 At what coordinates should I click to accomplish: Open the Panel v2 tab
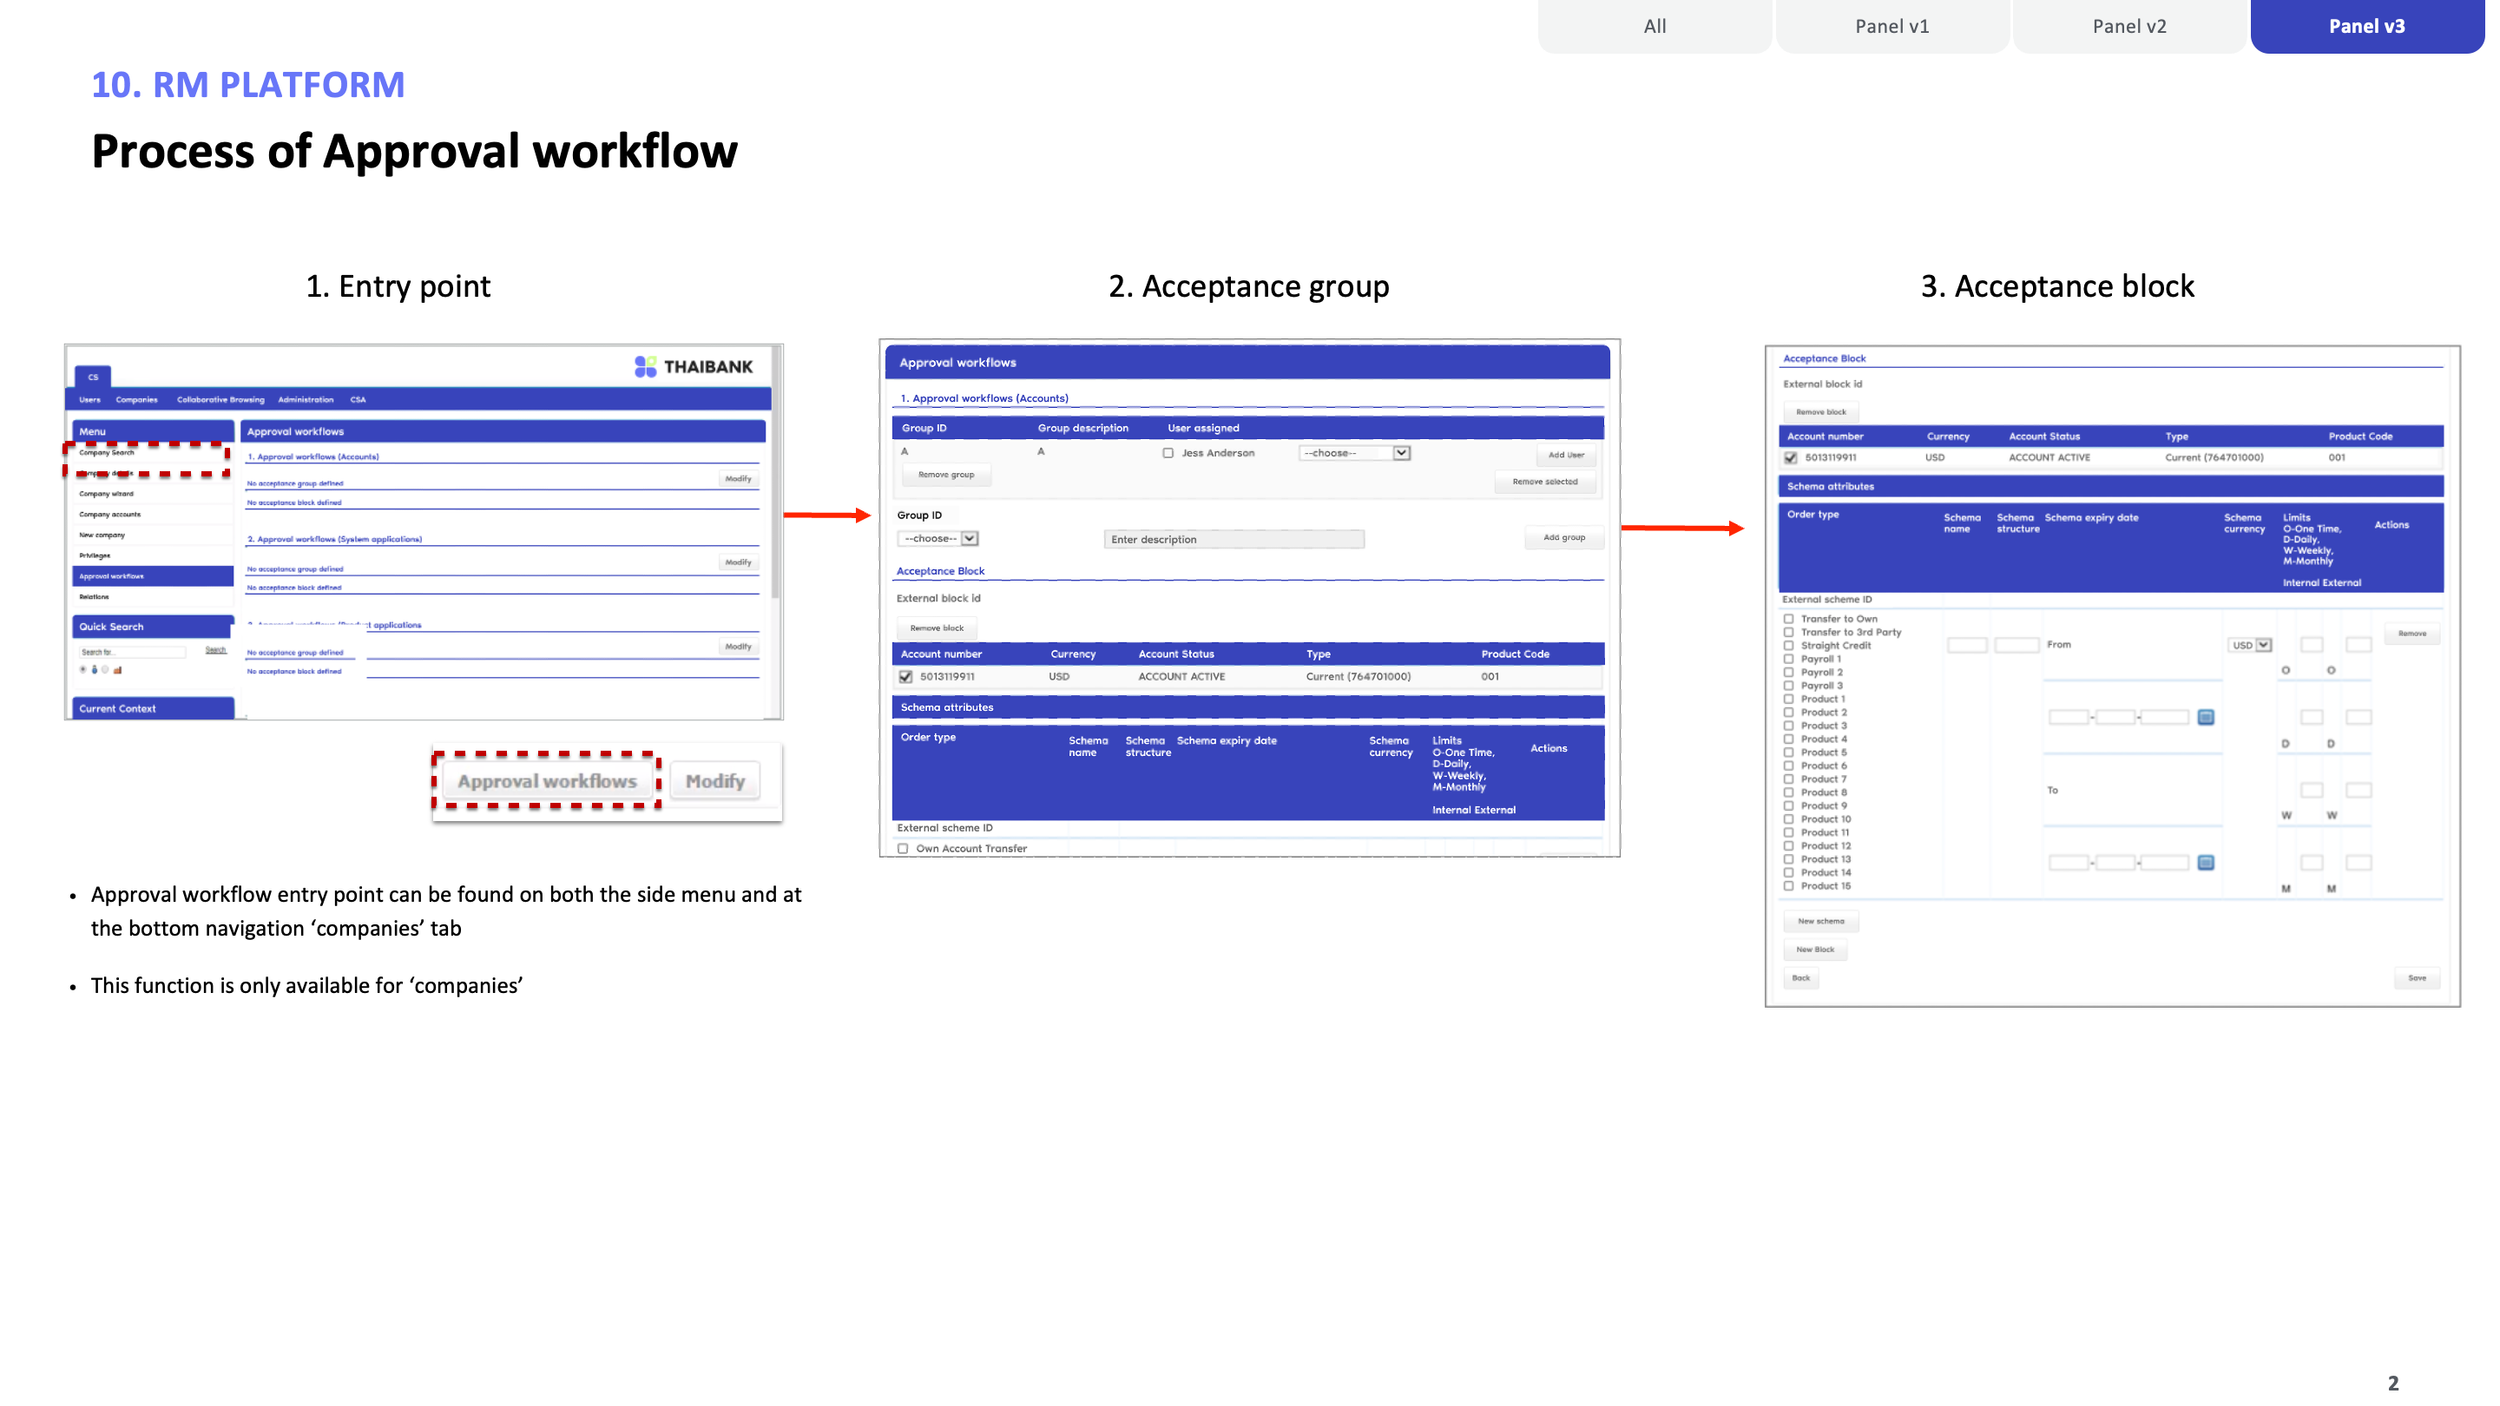tap(2129, 26)
